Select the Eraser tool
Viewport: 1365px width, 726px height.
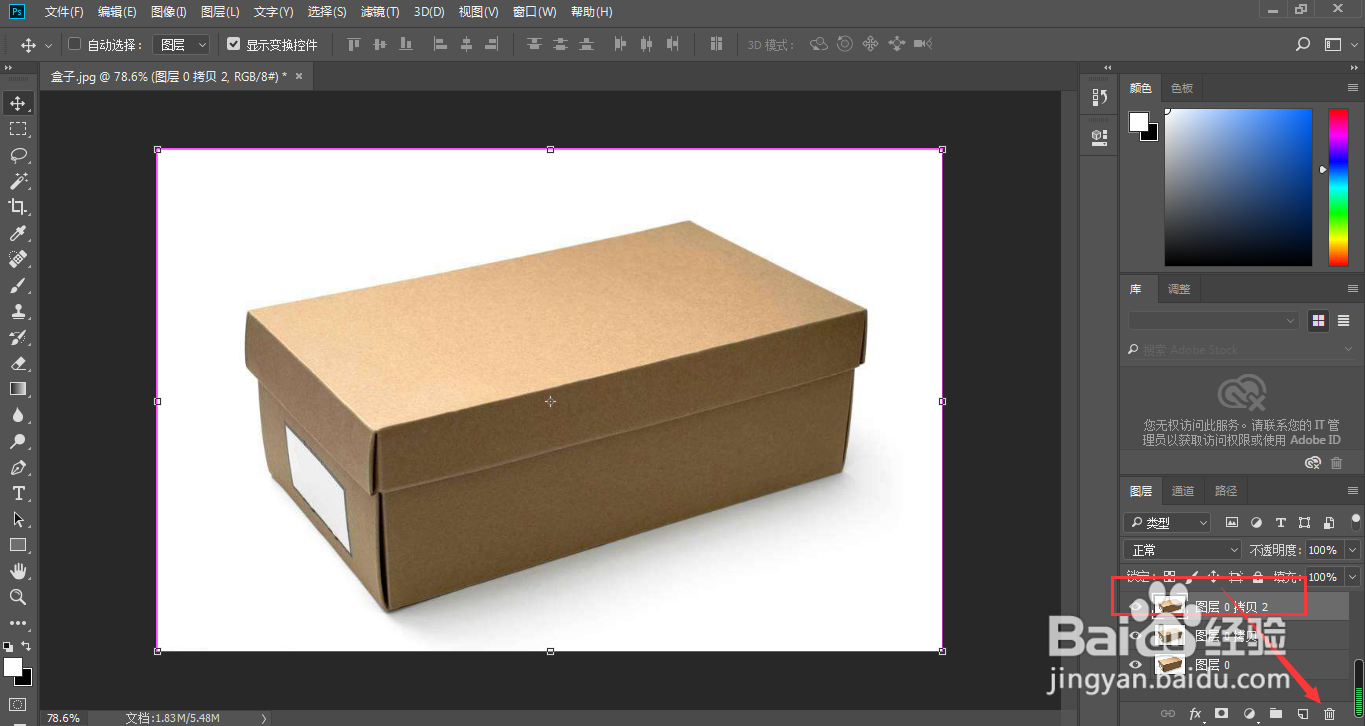pyautogui.click(x=18, y=363)
